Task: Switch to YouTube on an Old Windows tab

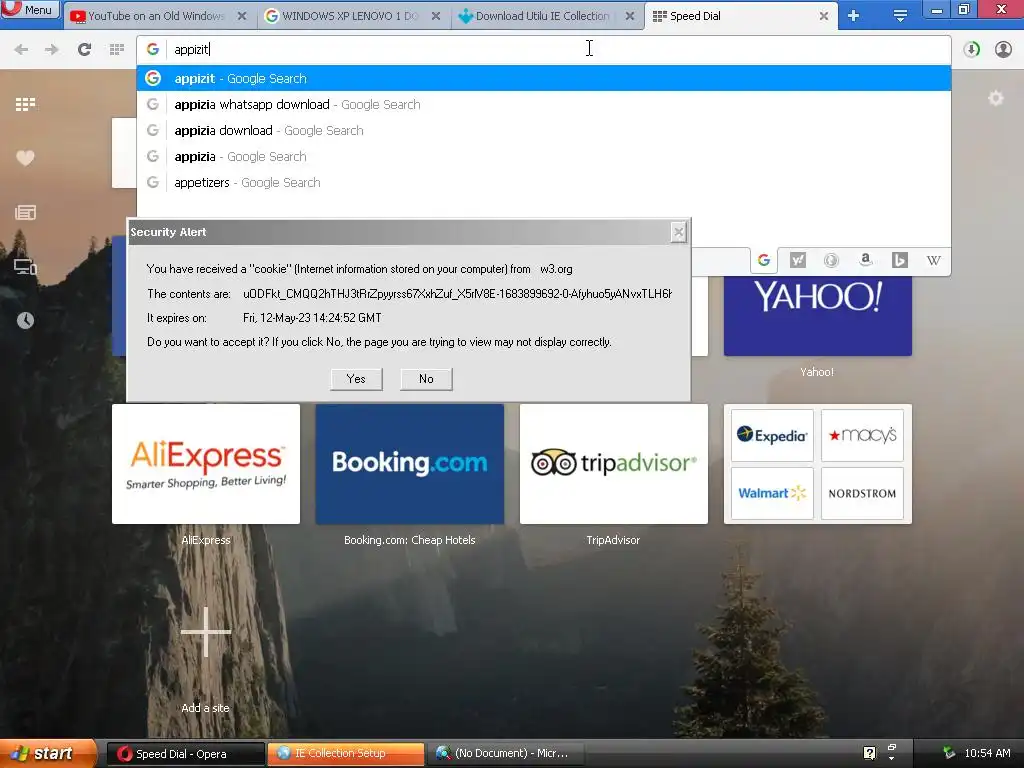Action: tap(157, 16)
